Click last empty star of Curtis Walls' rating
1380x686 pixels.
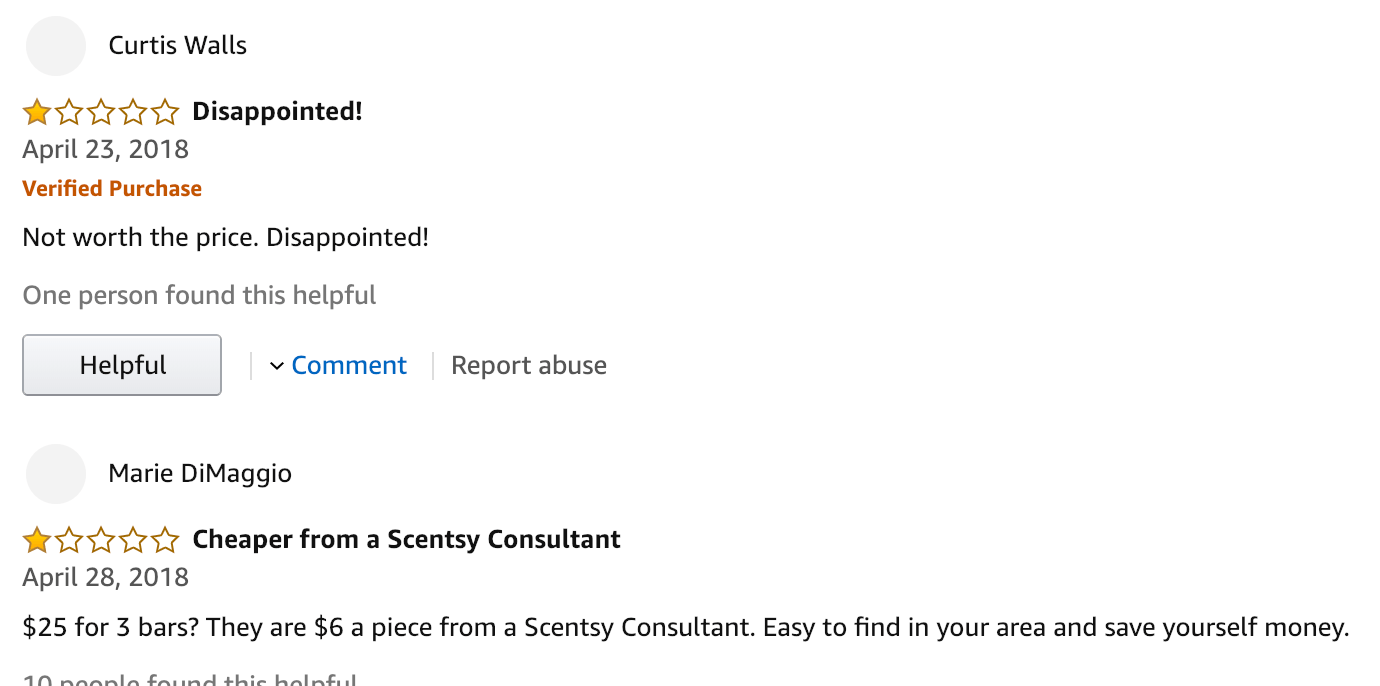point(164,112)
